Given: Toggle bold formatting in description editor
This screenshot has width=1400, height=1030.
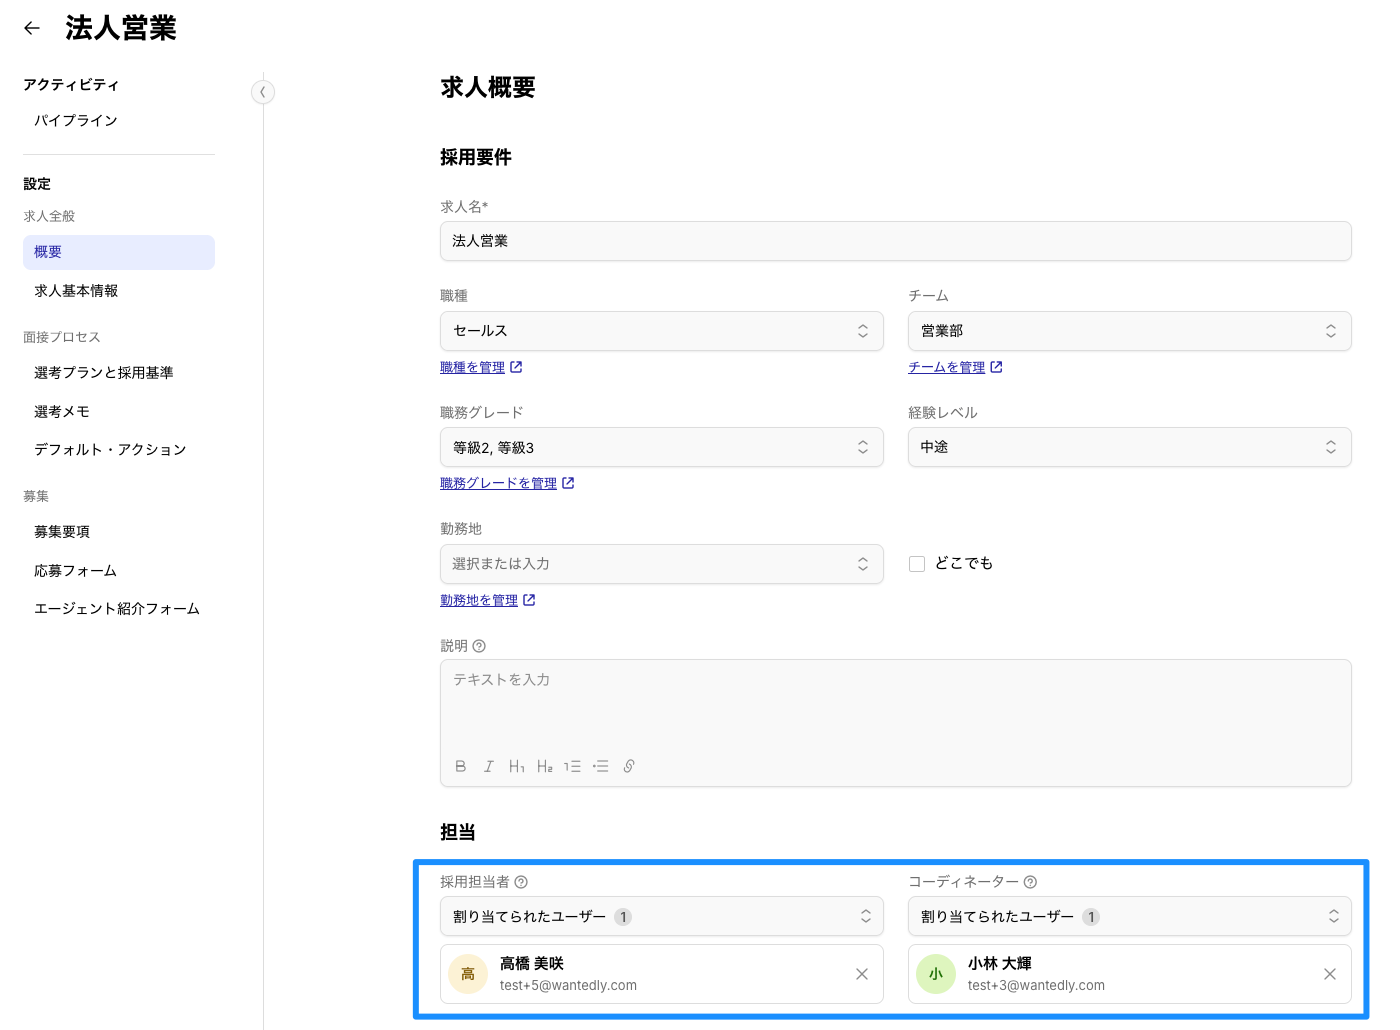Looking at the screenshot, I should click(x=460, y=766).
